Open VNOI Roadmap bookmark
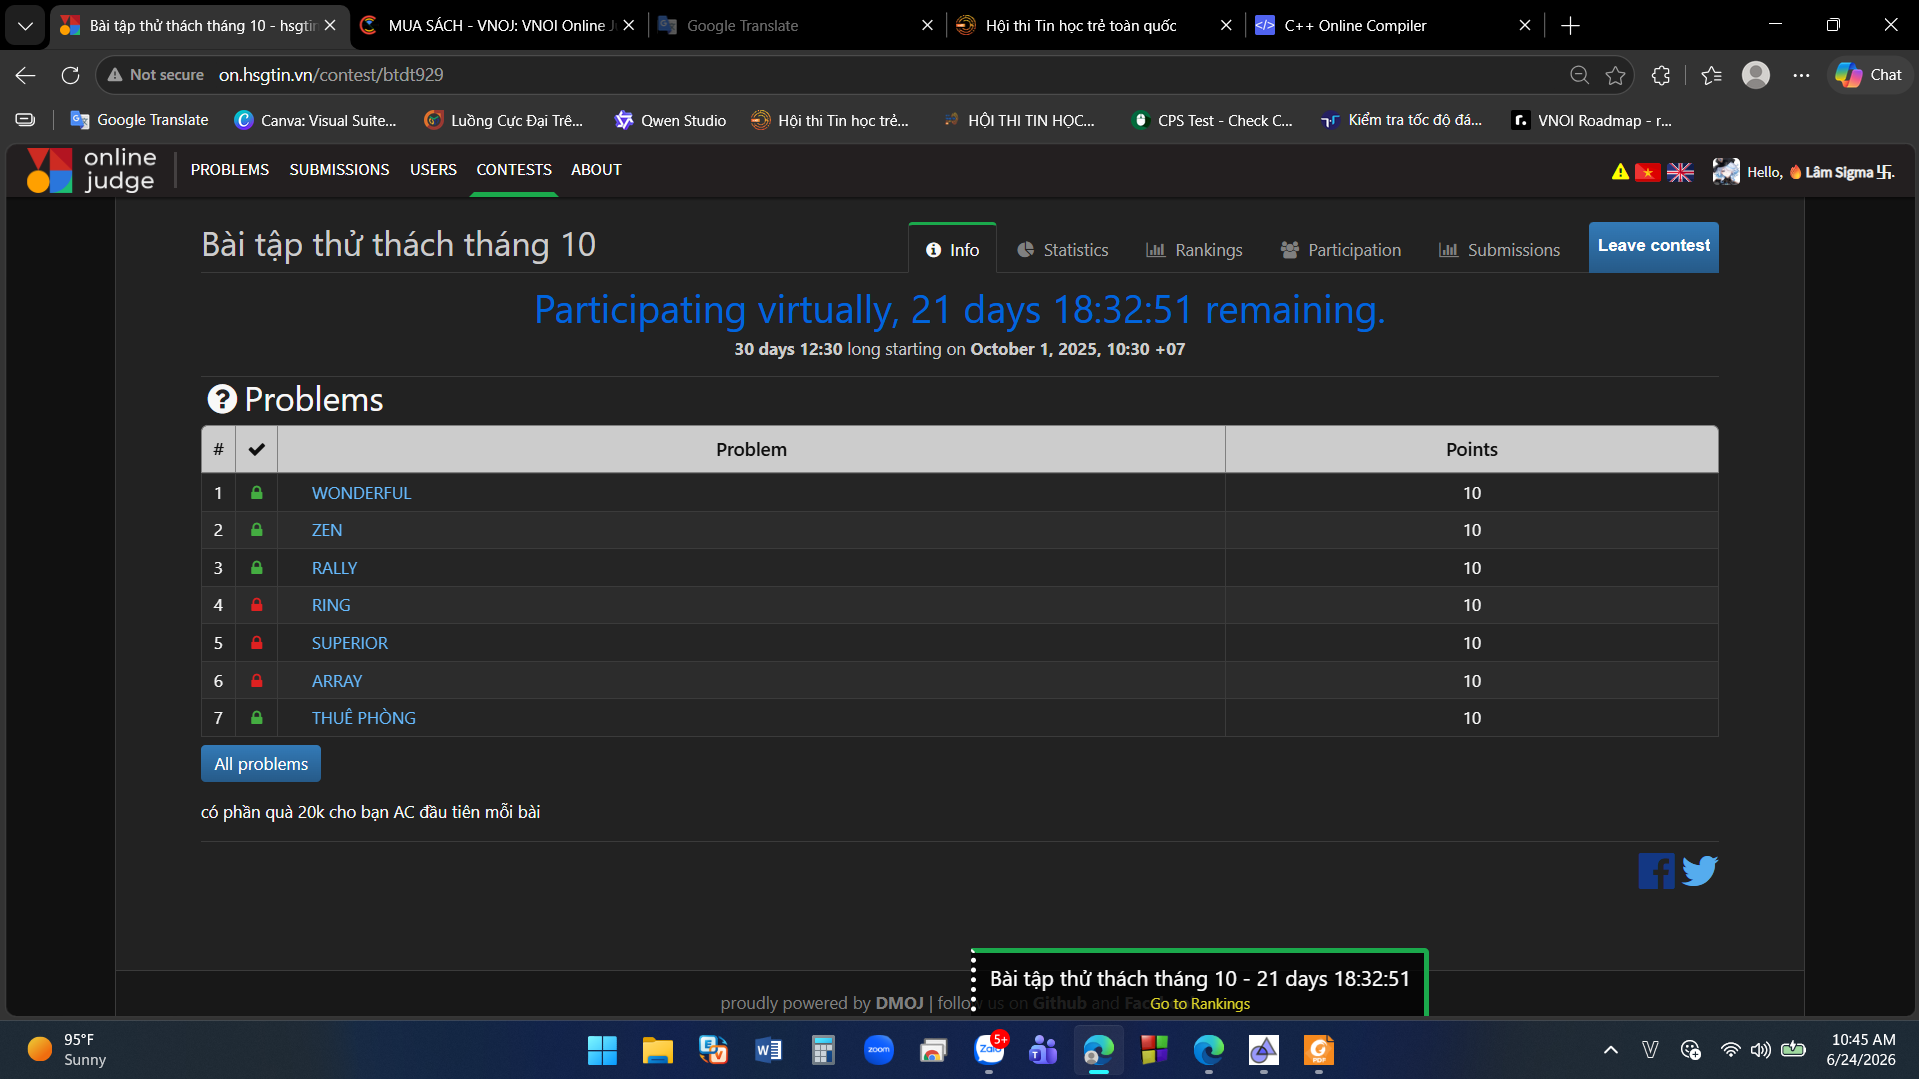 (x=1591, y=120)
